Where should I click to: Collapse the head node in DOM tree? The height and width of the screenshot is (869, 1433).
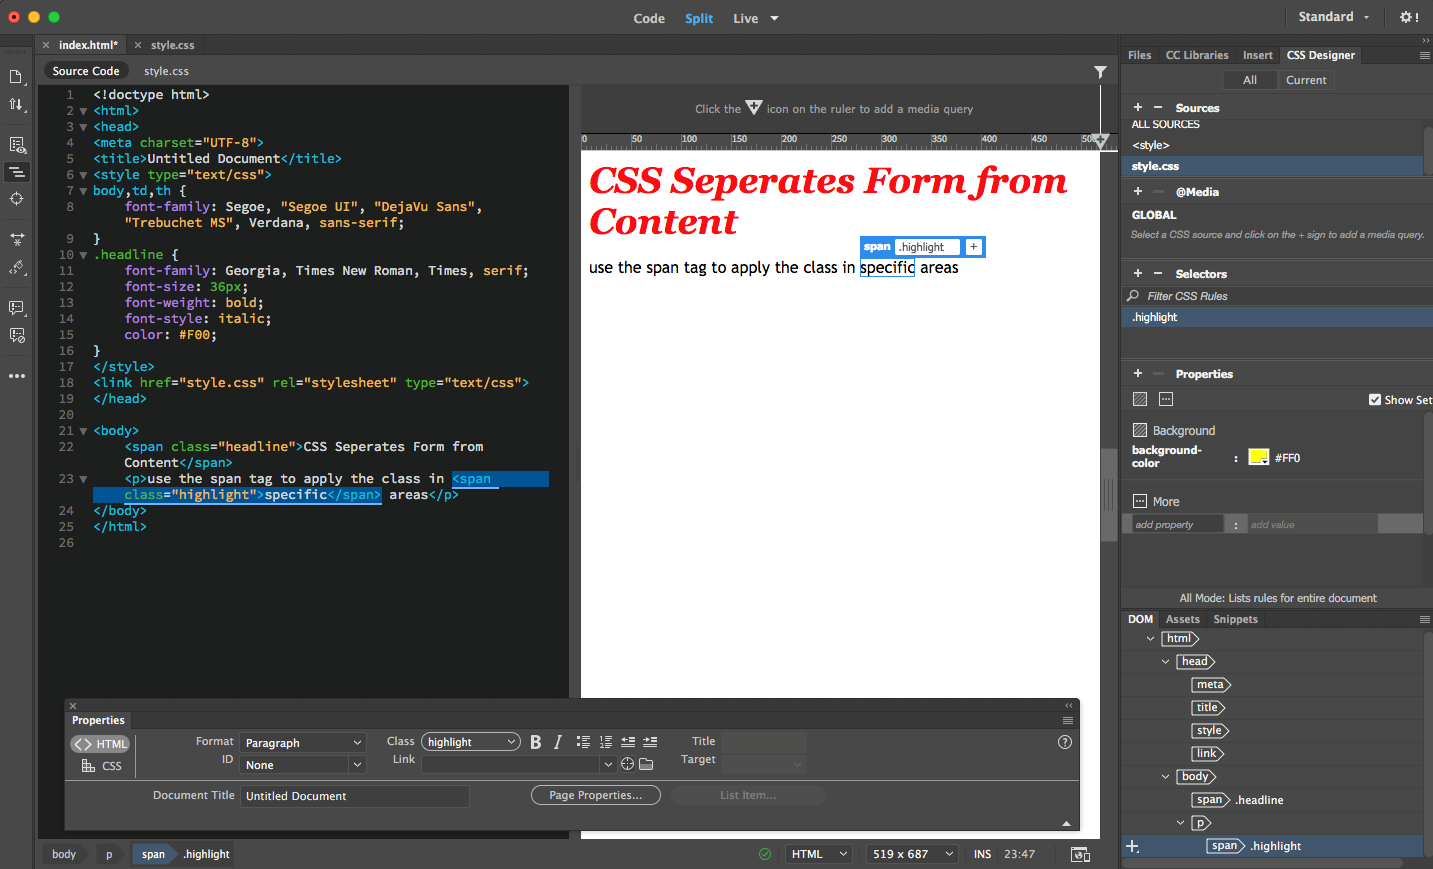tap(1165, 662)
